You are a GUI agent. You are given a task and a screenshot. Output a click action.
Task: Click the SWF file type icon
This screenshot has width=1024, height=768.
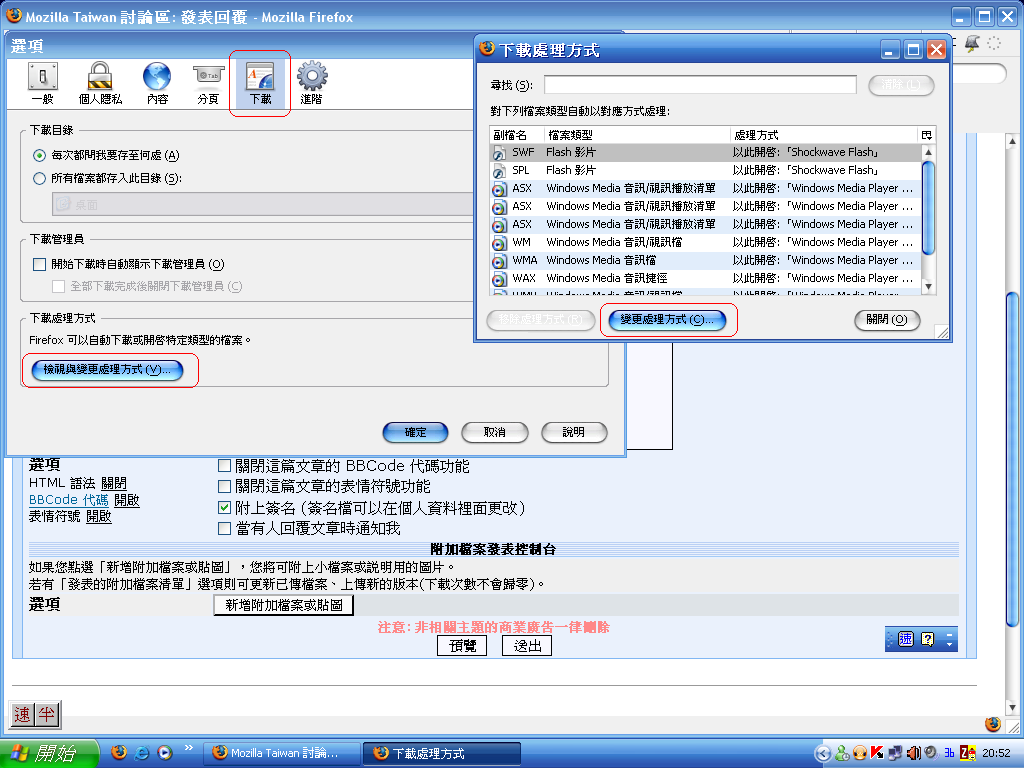pyautogui.click(x=499, y=153)
